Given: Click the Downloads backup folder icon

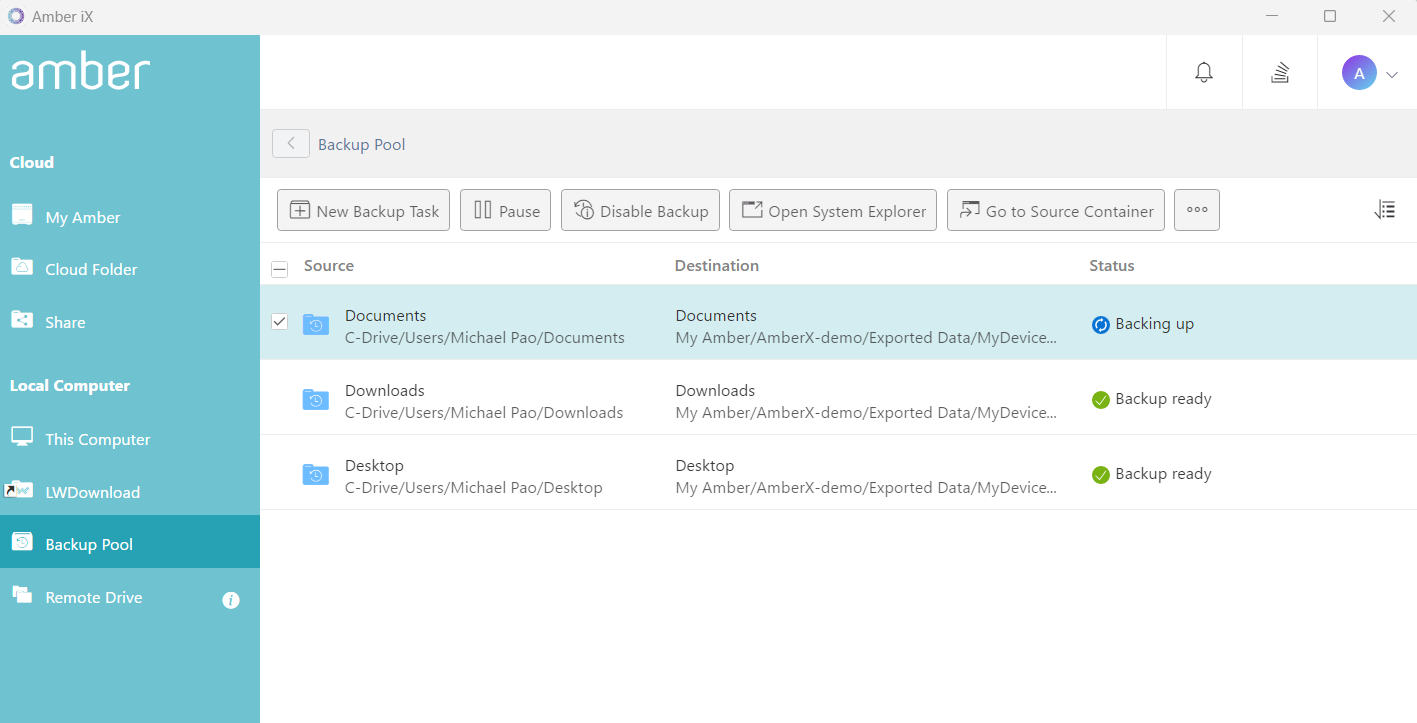Looking at the screenshot, I should [x=316, y=399].
